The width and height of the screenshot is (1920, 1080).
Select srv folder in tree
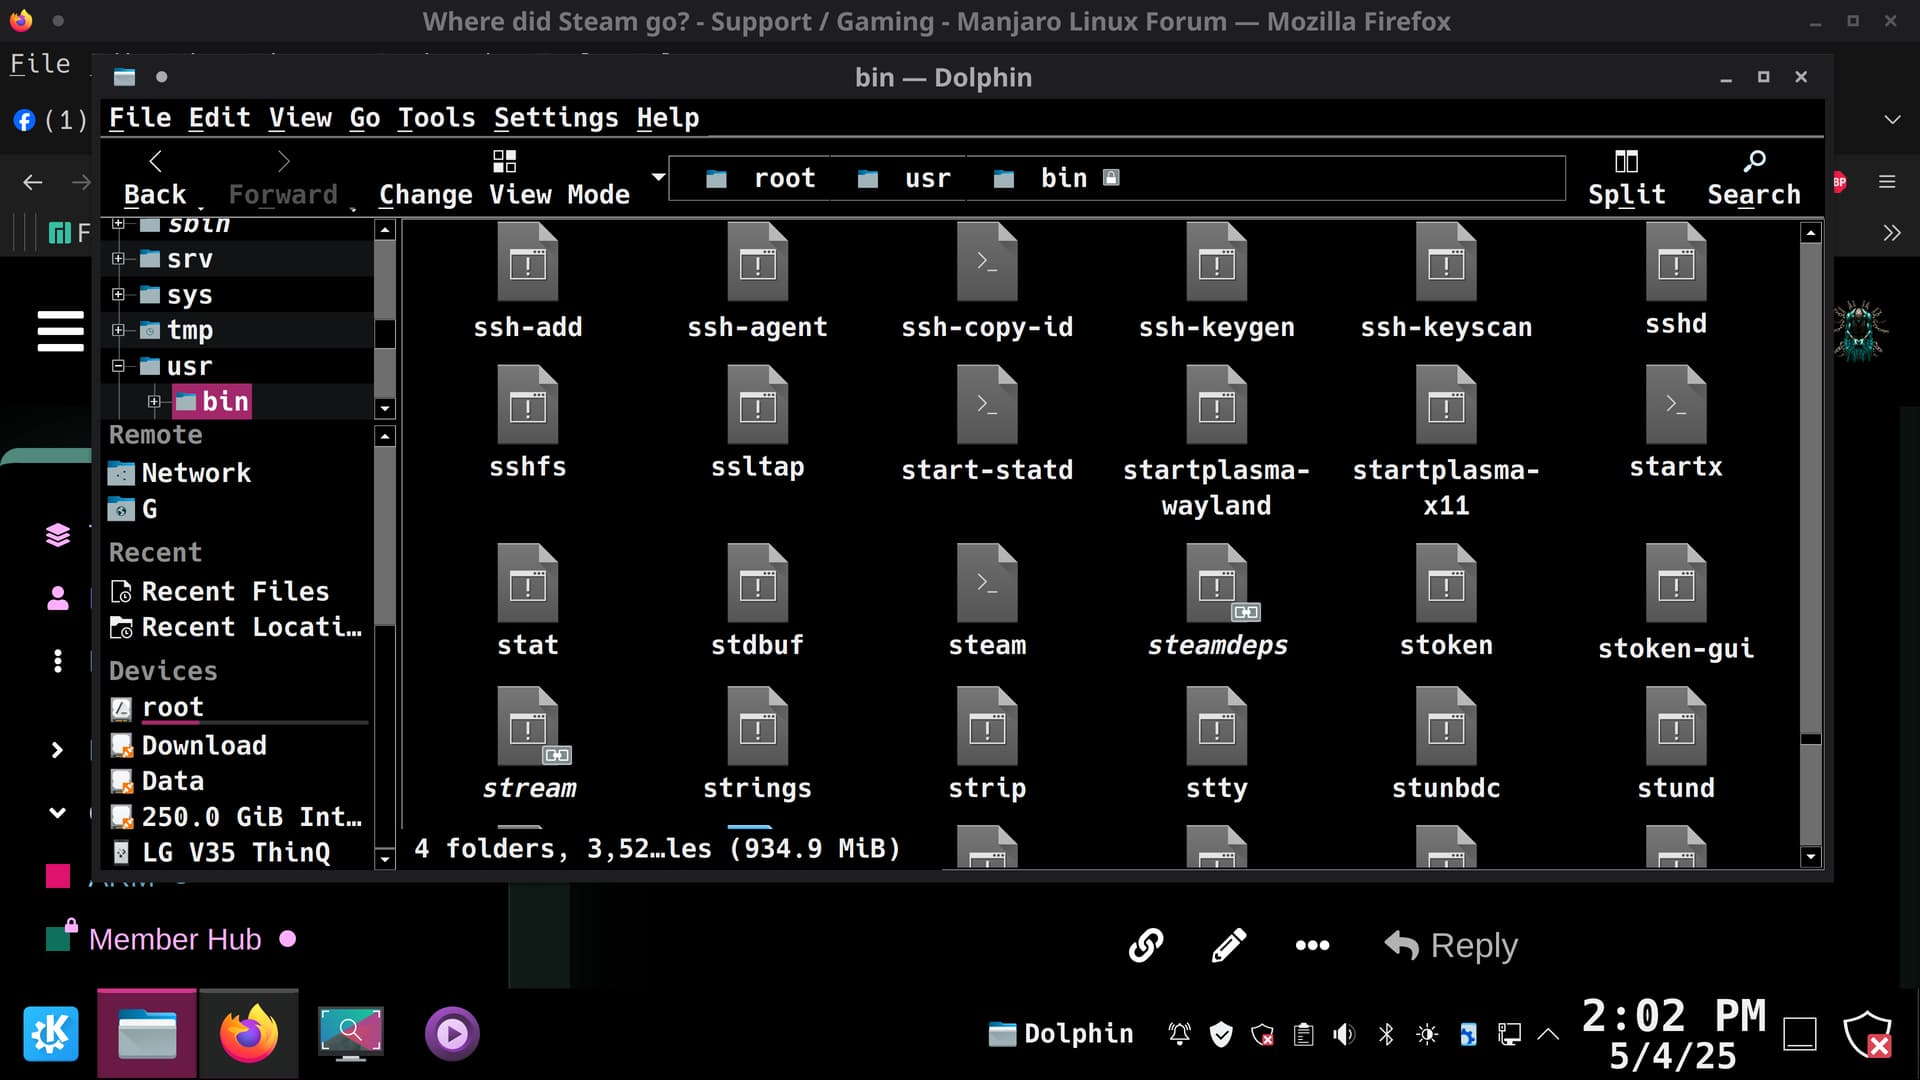point(189,259)
